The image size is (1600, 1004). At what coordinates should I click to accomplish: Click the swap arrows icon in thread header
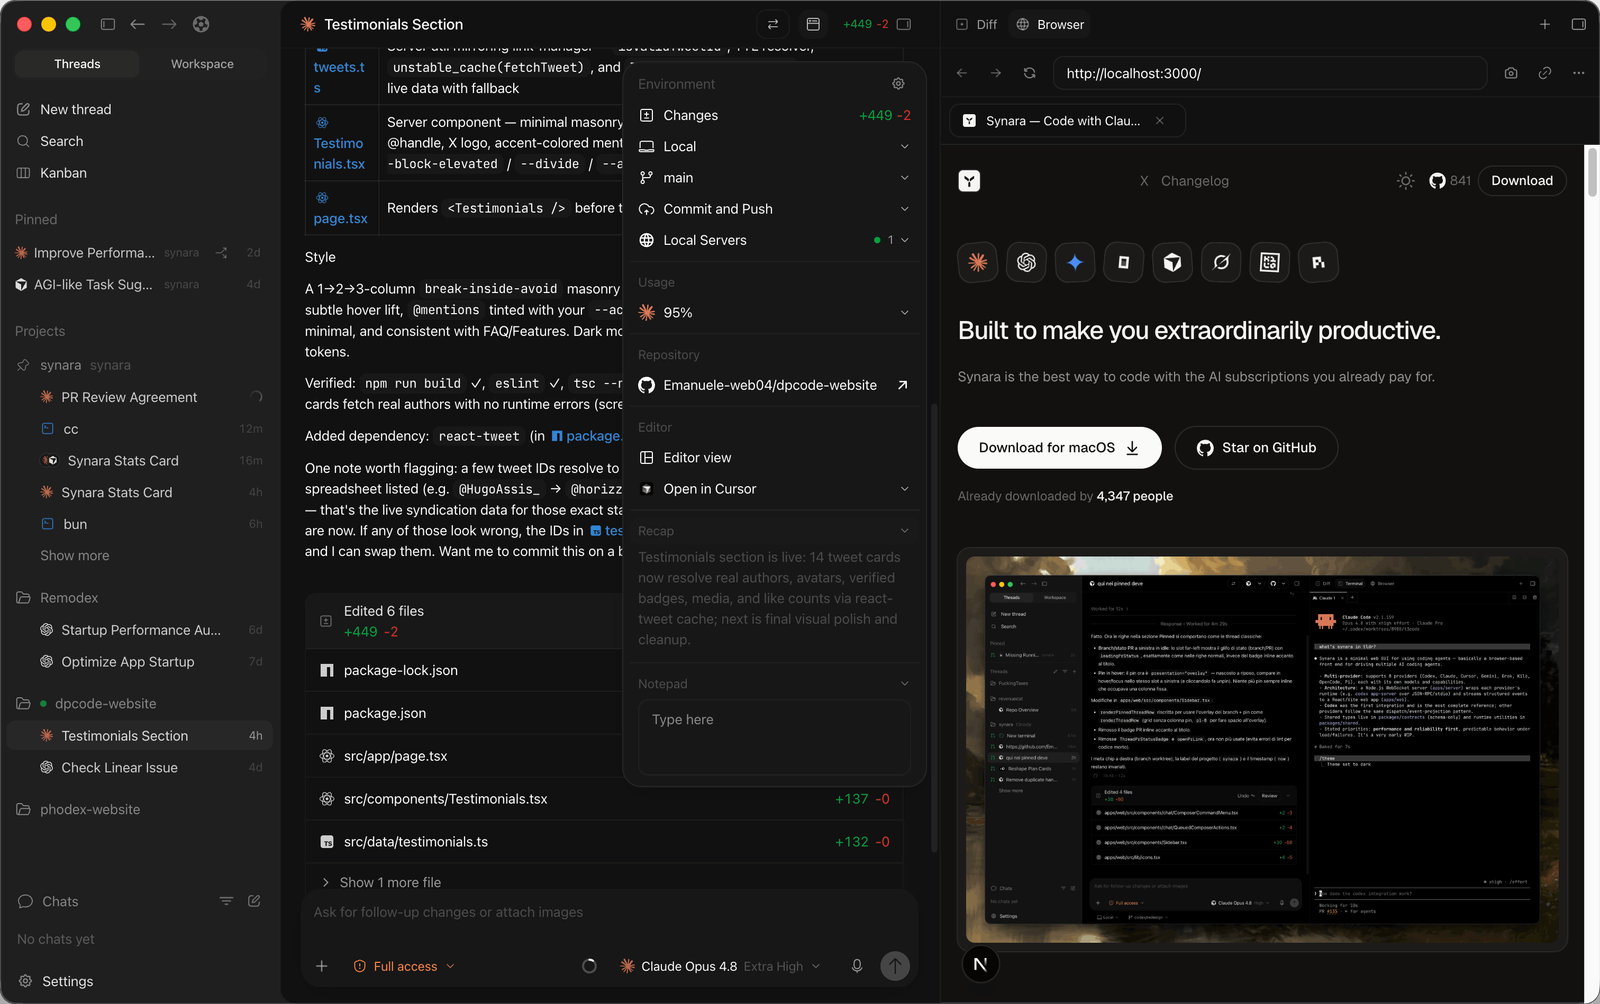pos(773,24)
